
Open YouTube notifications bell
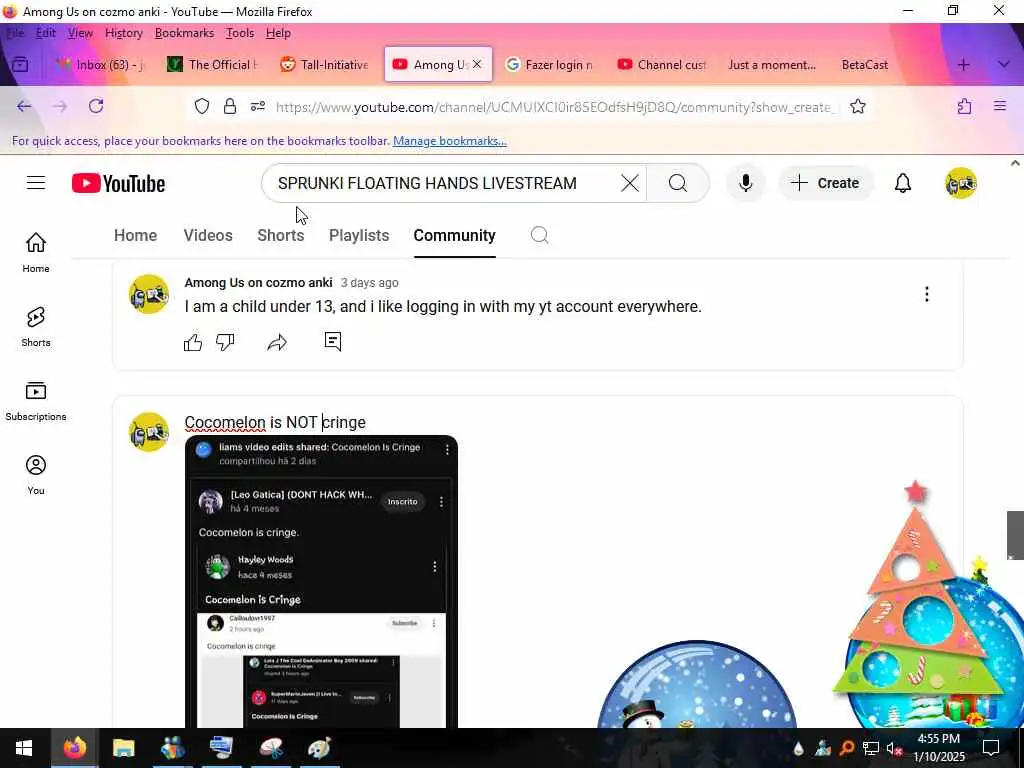[x=903, y=184]
